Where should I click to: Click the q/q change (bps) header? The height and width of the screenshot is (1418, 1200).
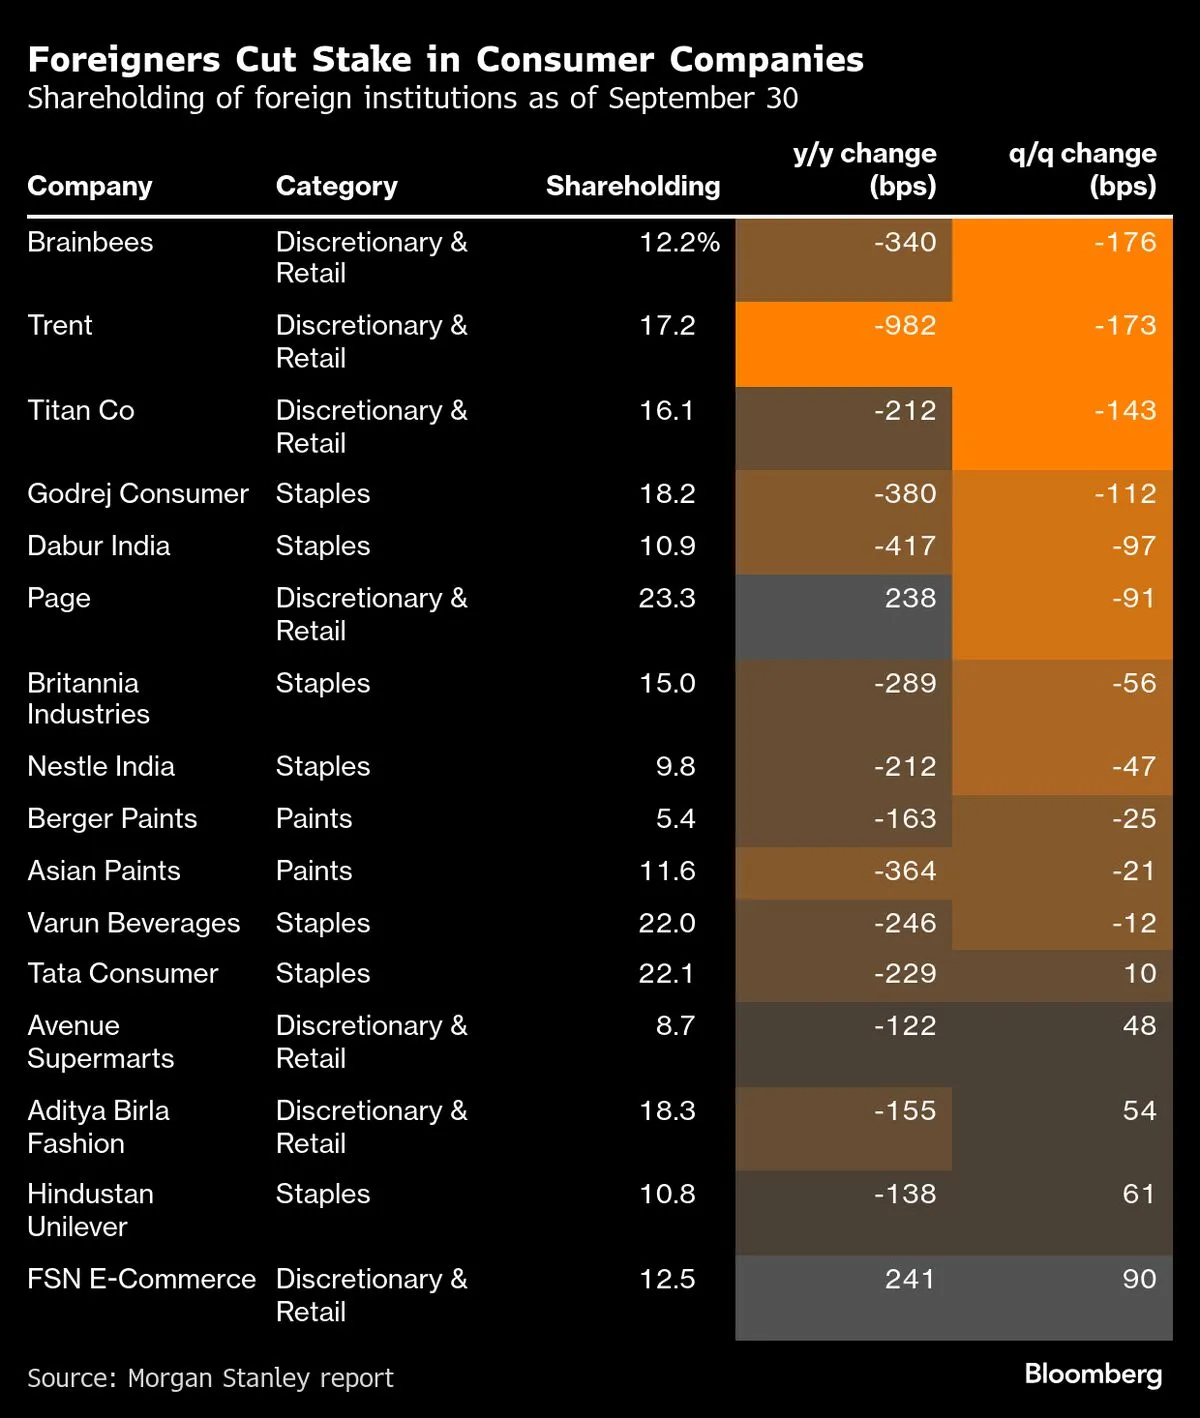click(x=1082, y=169)
